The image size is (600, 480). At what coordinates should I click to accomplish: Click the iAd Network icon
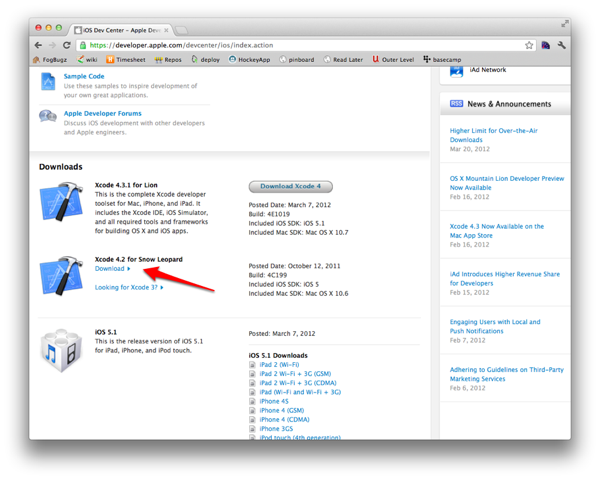pos(456,71)
